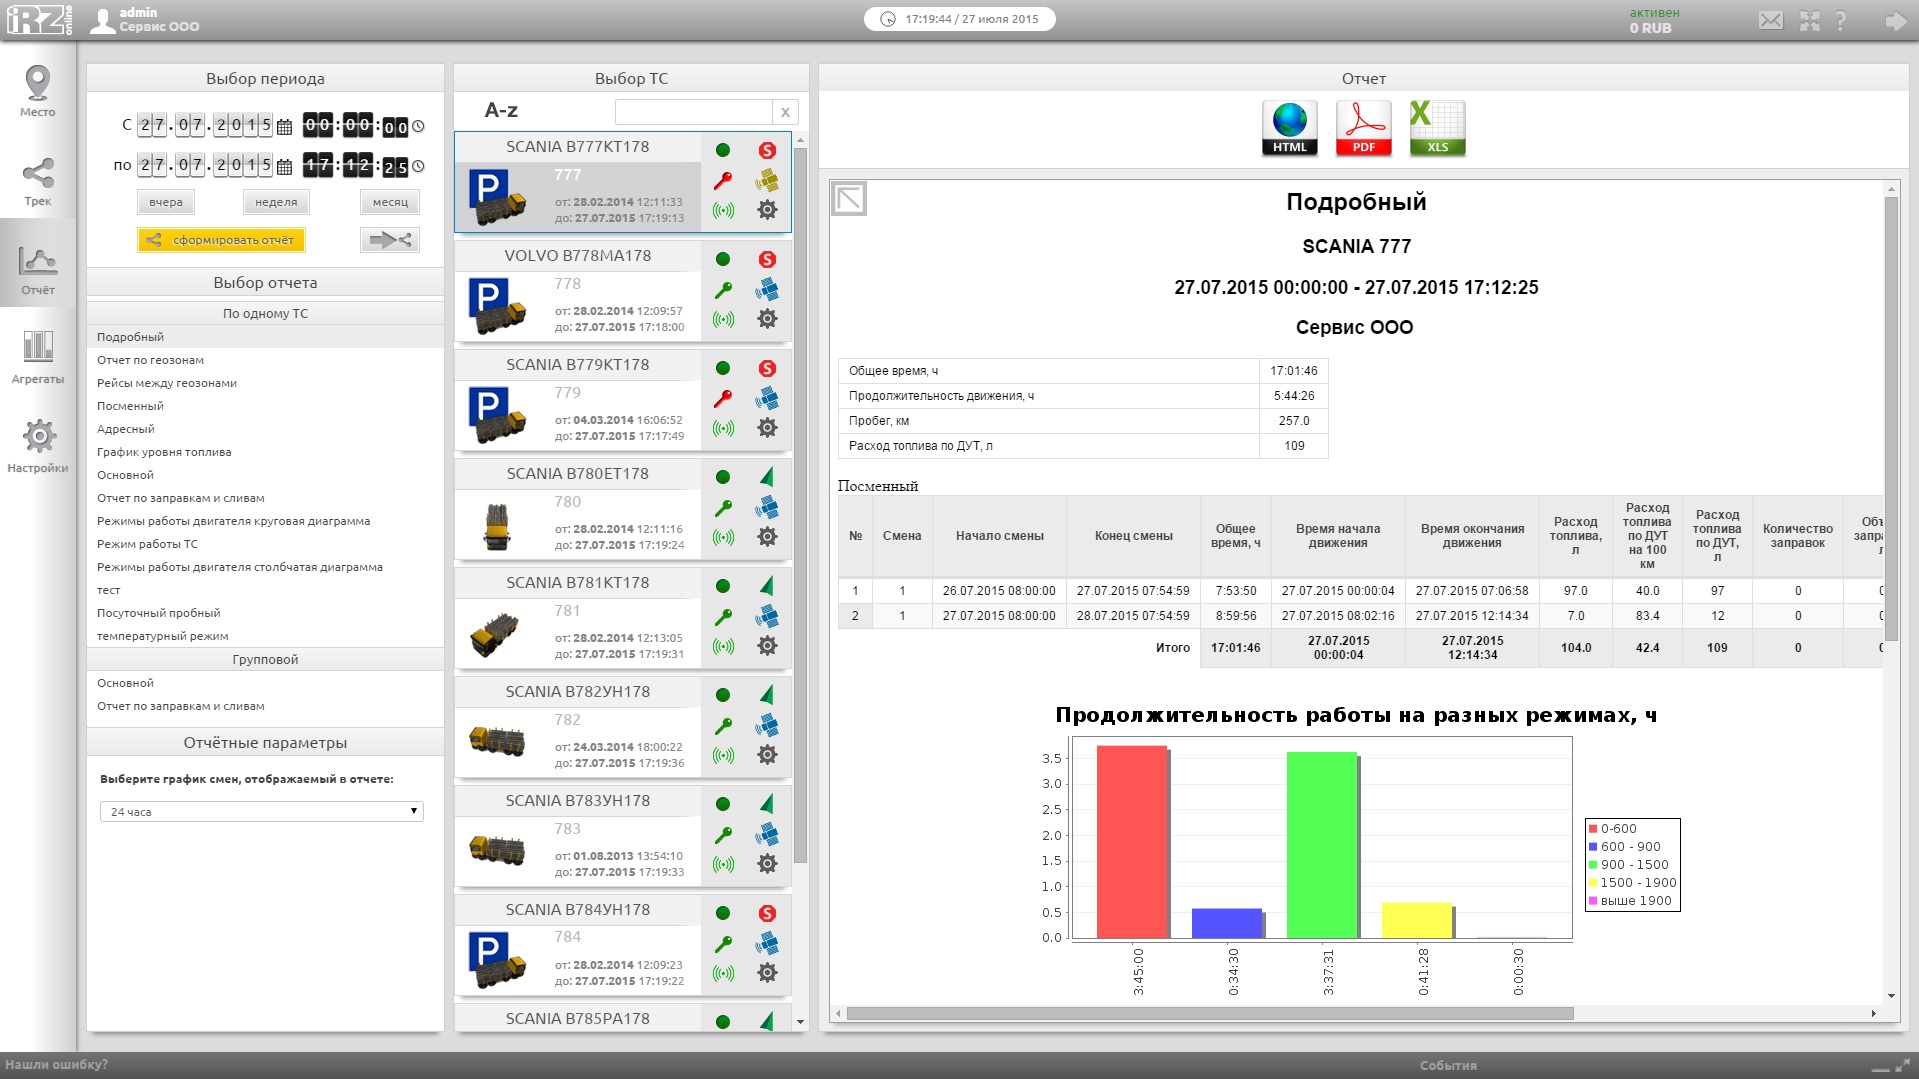Screen dimensions: 1919x1079
Task: Open clock picker for start time
Action: (419, 127)
